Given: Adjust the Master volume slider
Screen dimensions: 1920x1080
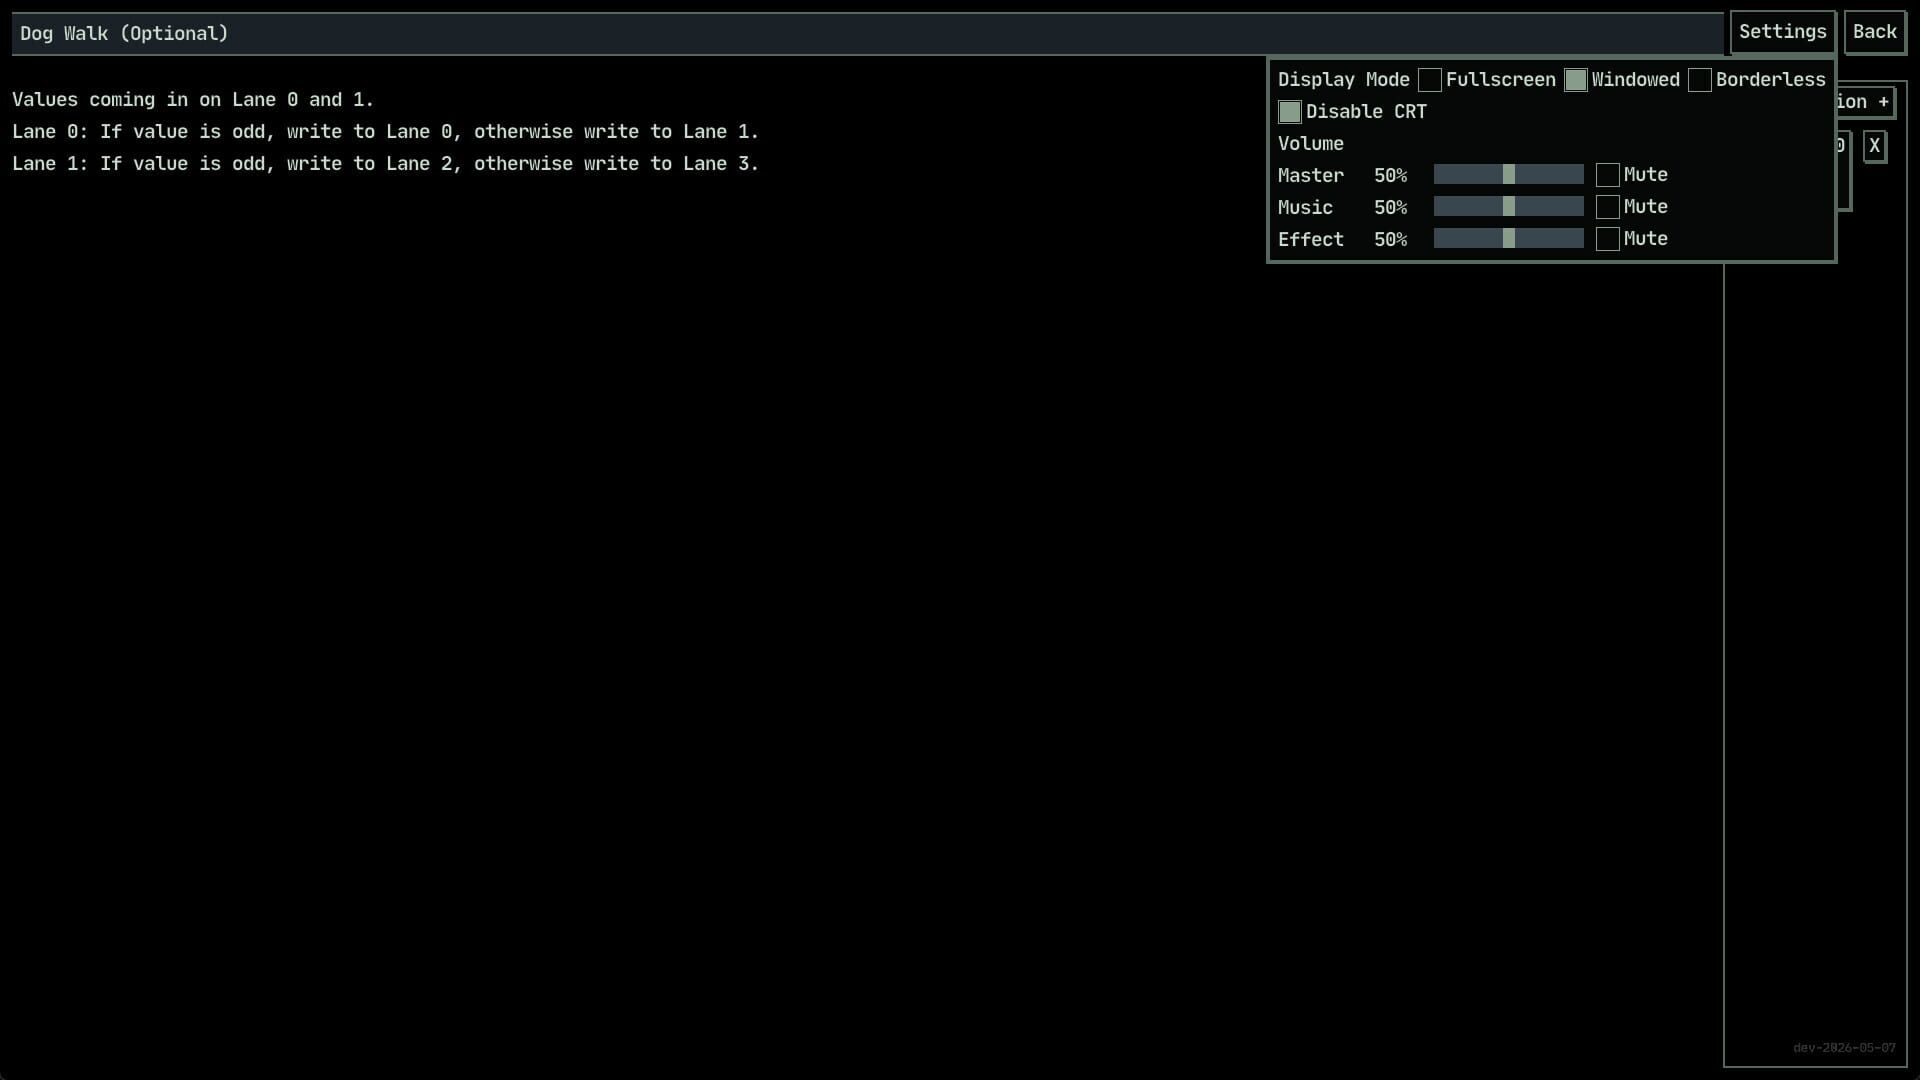Looking at the screenshot, I should 1509,175.
